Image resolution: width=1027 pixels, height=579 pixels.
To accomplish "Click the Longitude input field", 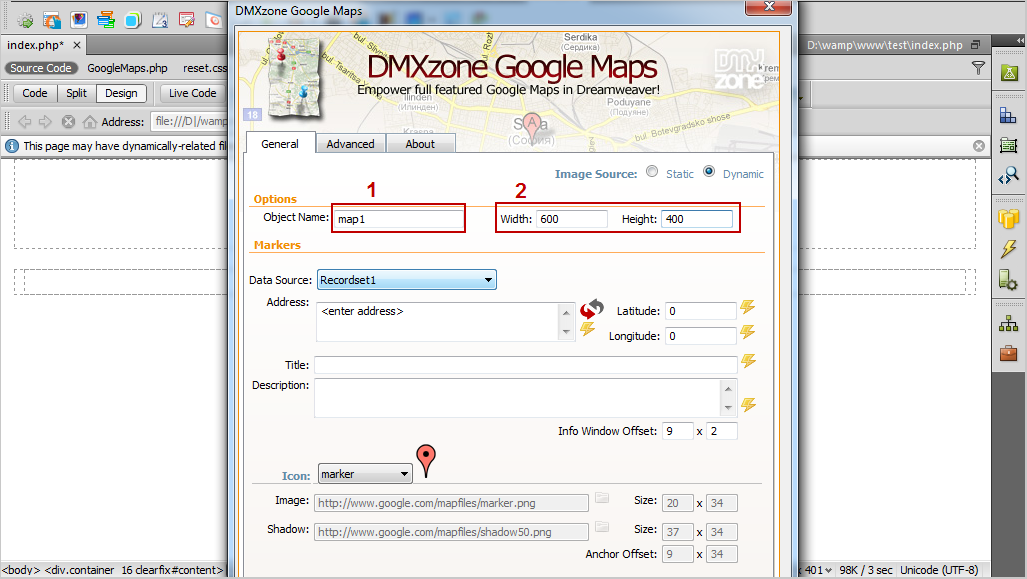I will 700,336.
